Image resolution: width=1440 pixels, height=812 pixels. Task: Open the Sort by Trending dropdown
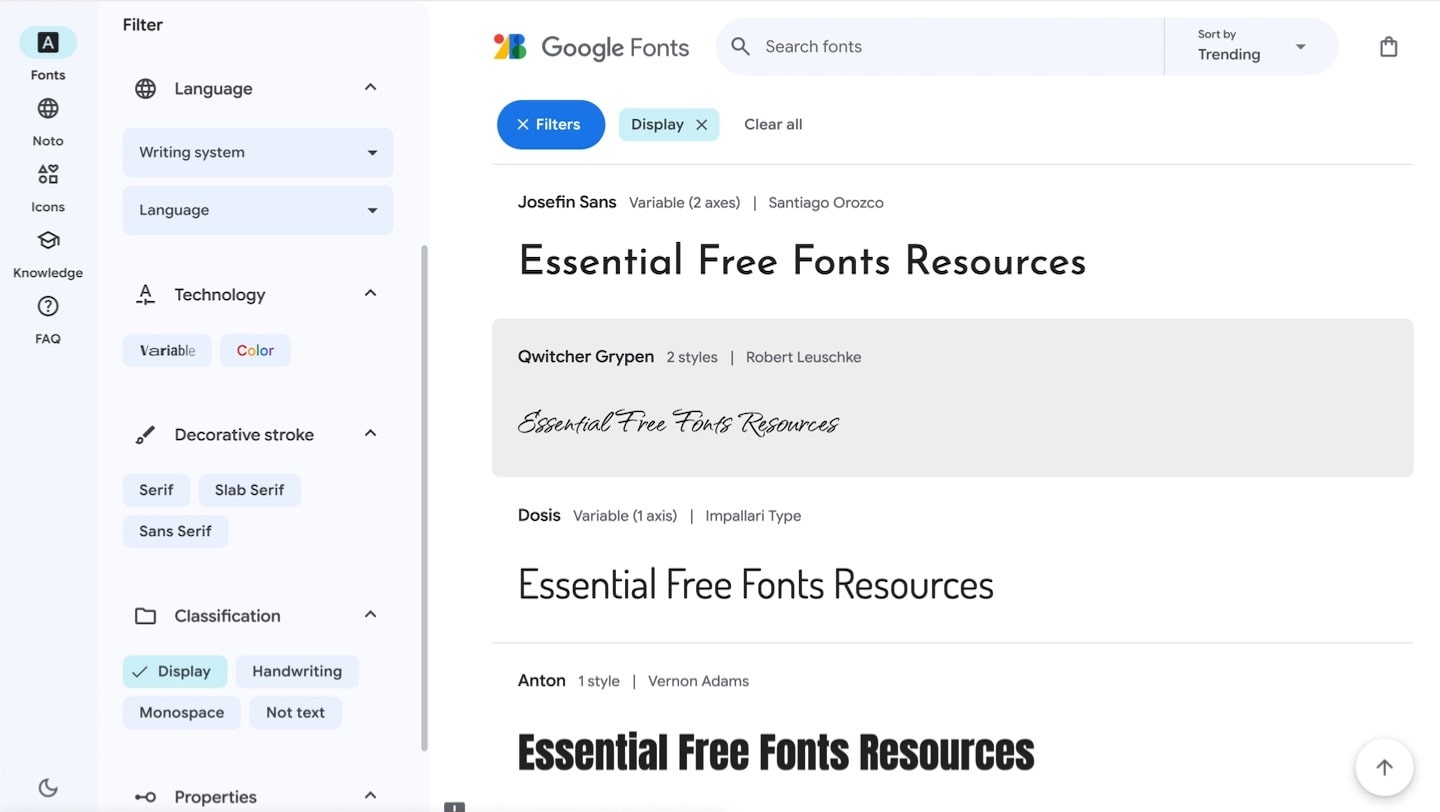pyautogui.click(x=1251, y=46)
